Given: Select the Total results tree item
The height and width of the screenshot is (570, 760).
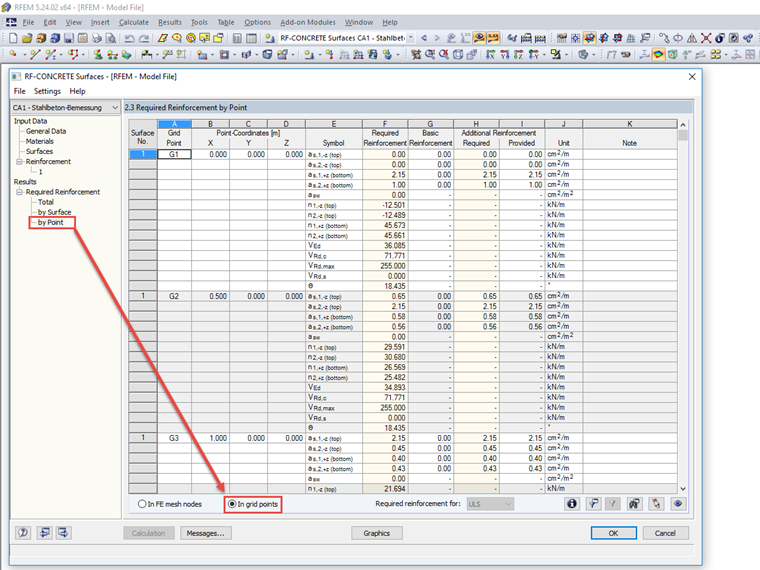Looking at the screenshot, I should pyautogui.click(x=46, y=202).
